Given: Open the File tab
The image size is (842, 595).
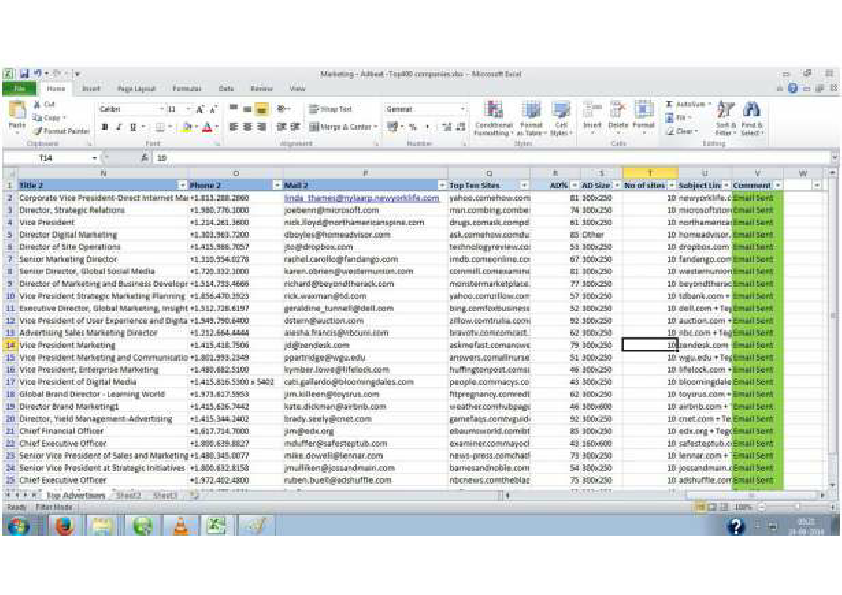Looking at the screenshot, I should (19, 89).
